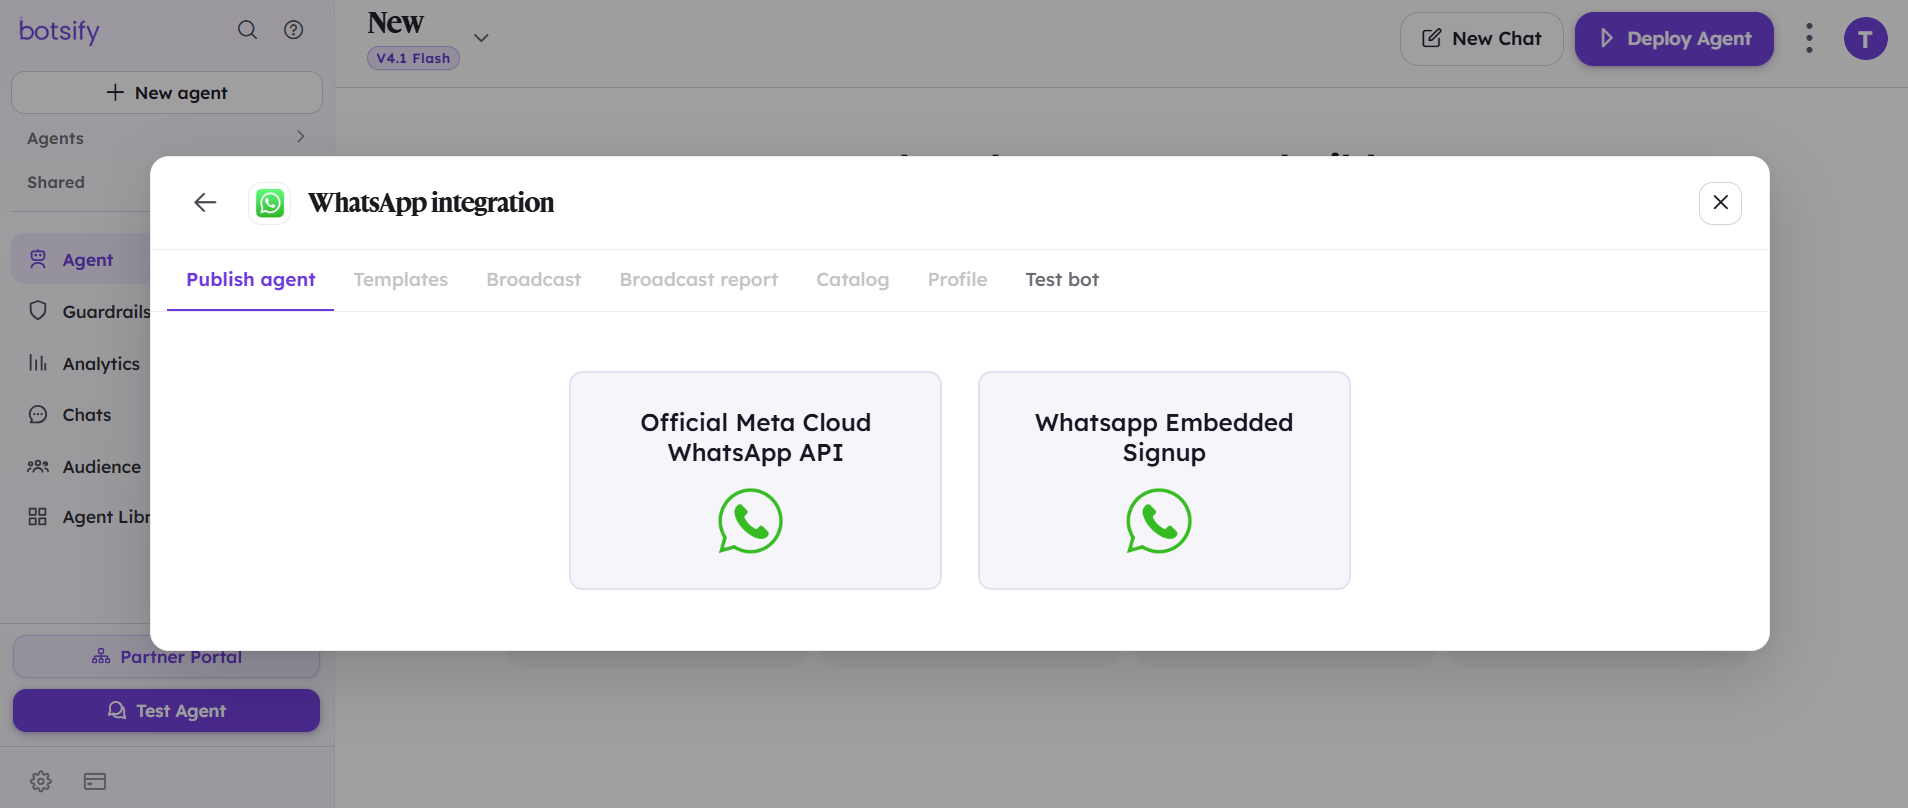Click the Test Agent button
Image resolution: width=1908 pixels, height=808 pixels.
pyautogui.click(x=166, y=711)
